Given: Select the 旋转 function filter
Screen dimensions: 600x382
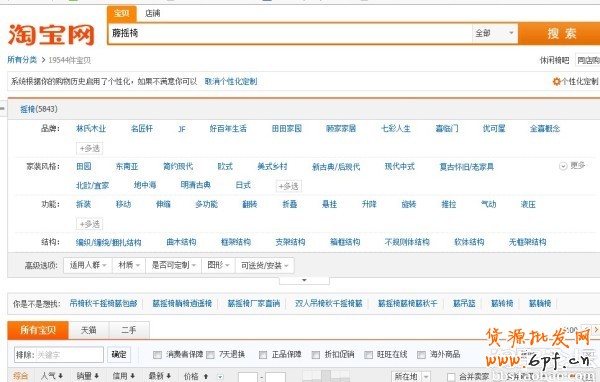Looking at the screenshot, I should pos(409,204).
